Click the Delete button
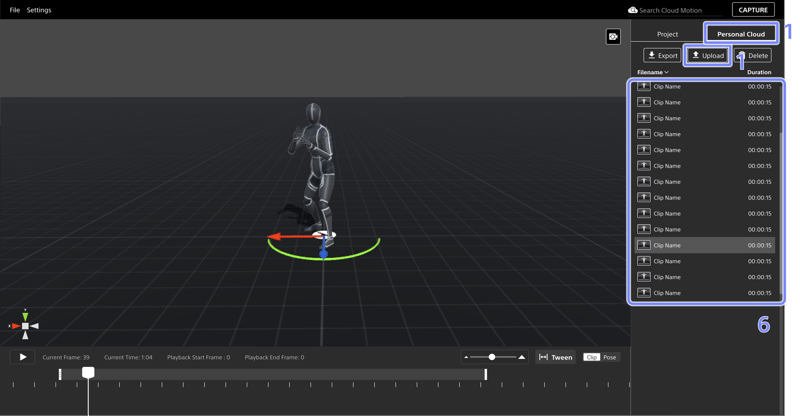Viewport: 800px width, 416px height. coord(753,56)
